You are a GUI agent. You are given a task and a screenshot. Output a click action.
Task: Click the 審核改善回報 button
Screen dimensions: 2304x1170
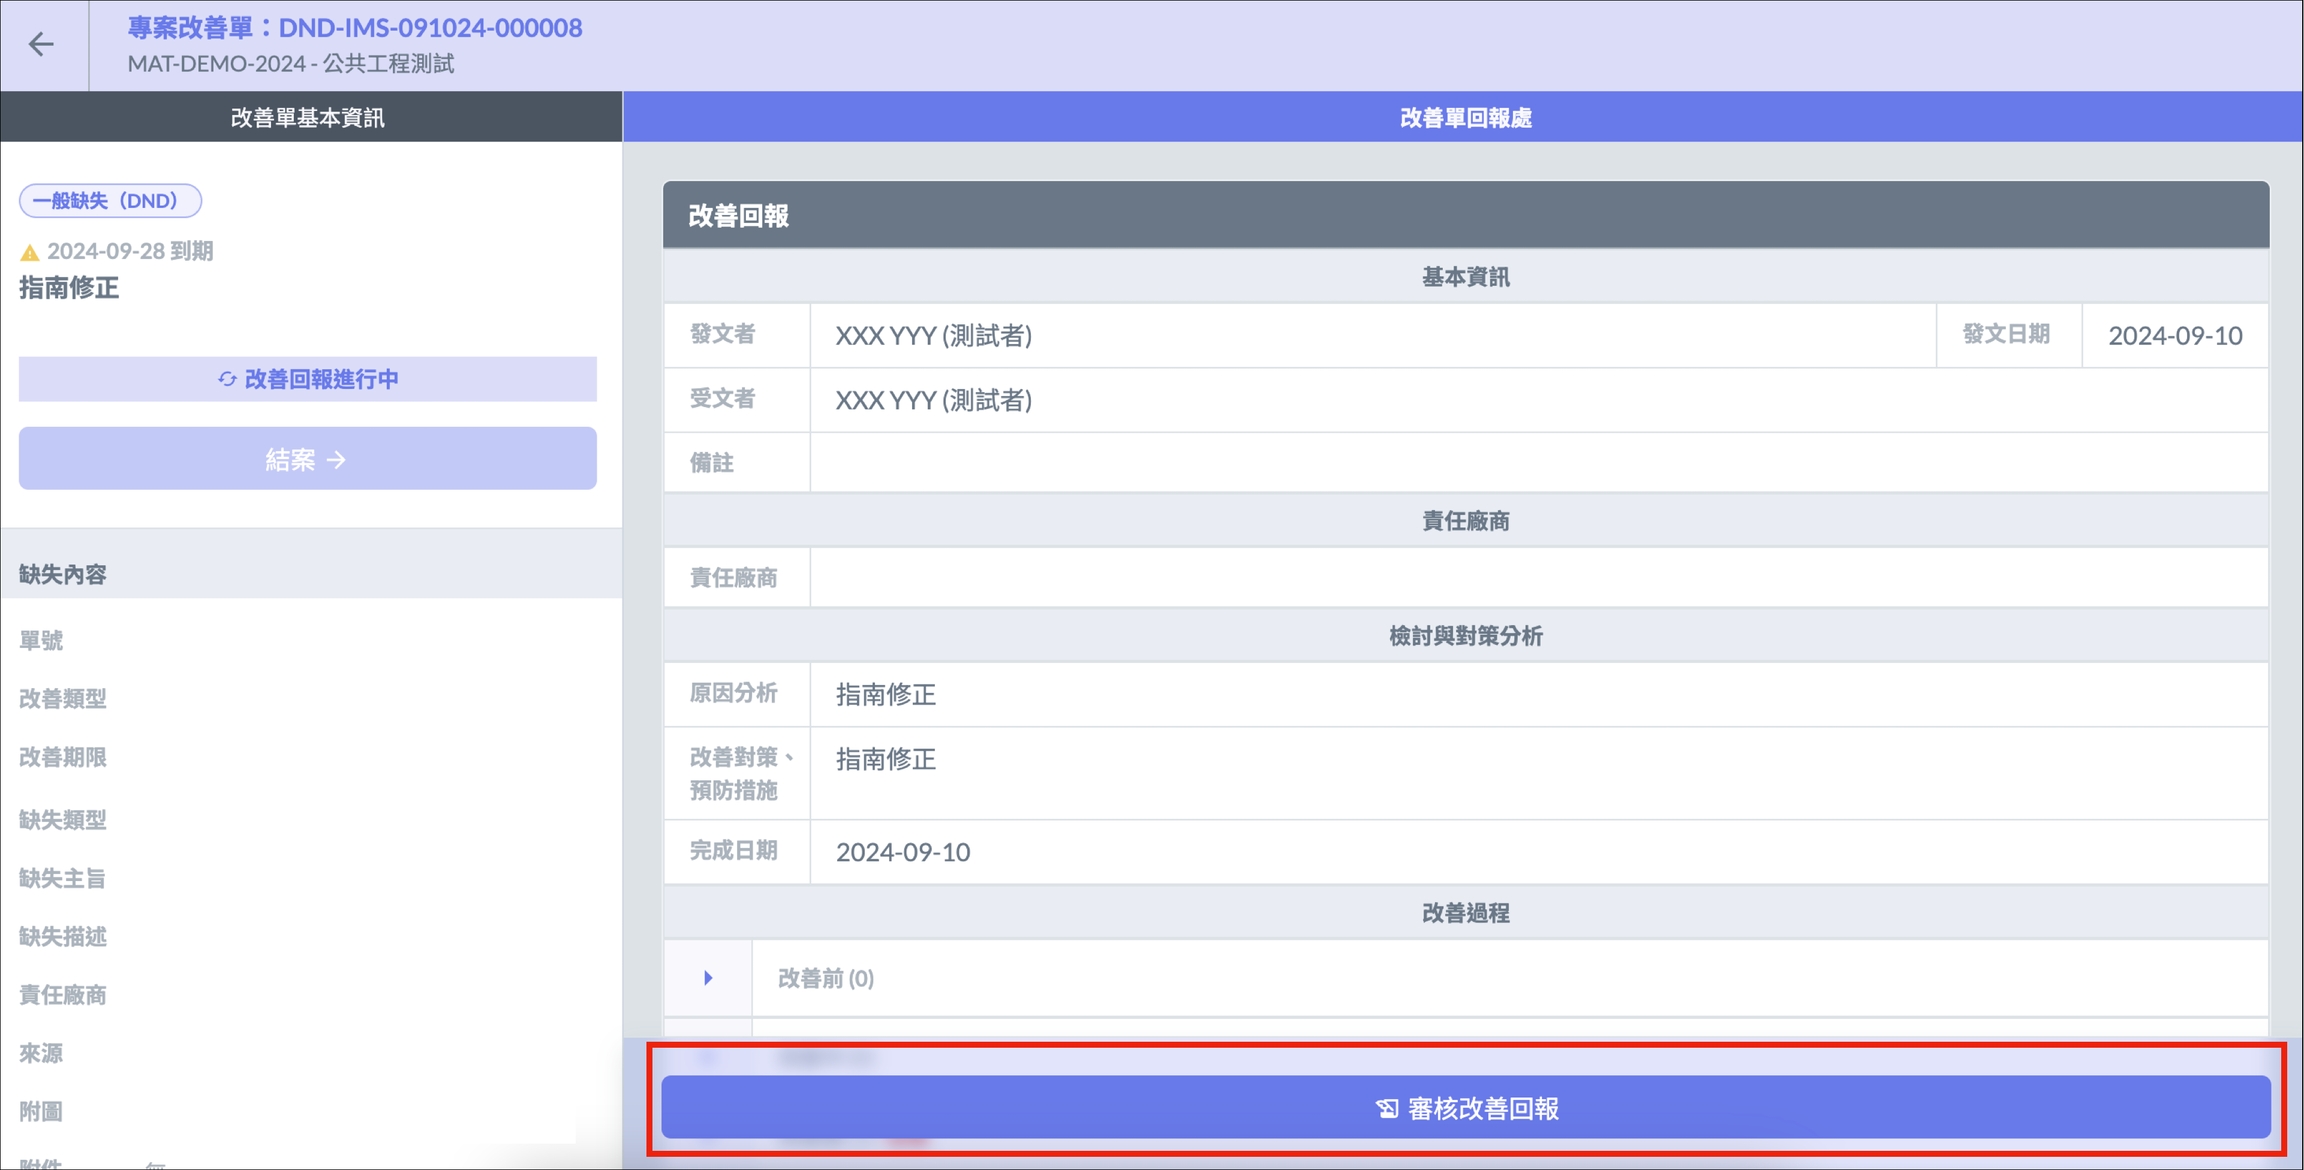click(1466, 1108)
